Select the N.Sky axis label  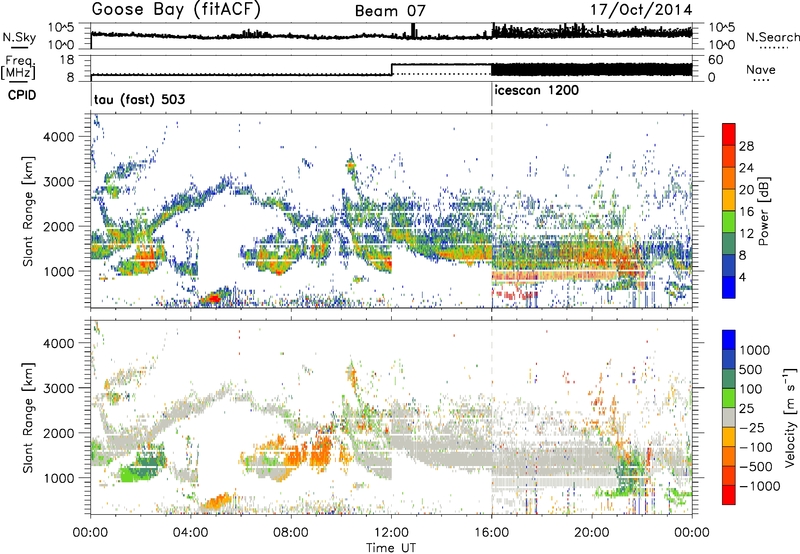(19, 37)
